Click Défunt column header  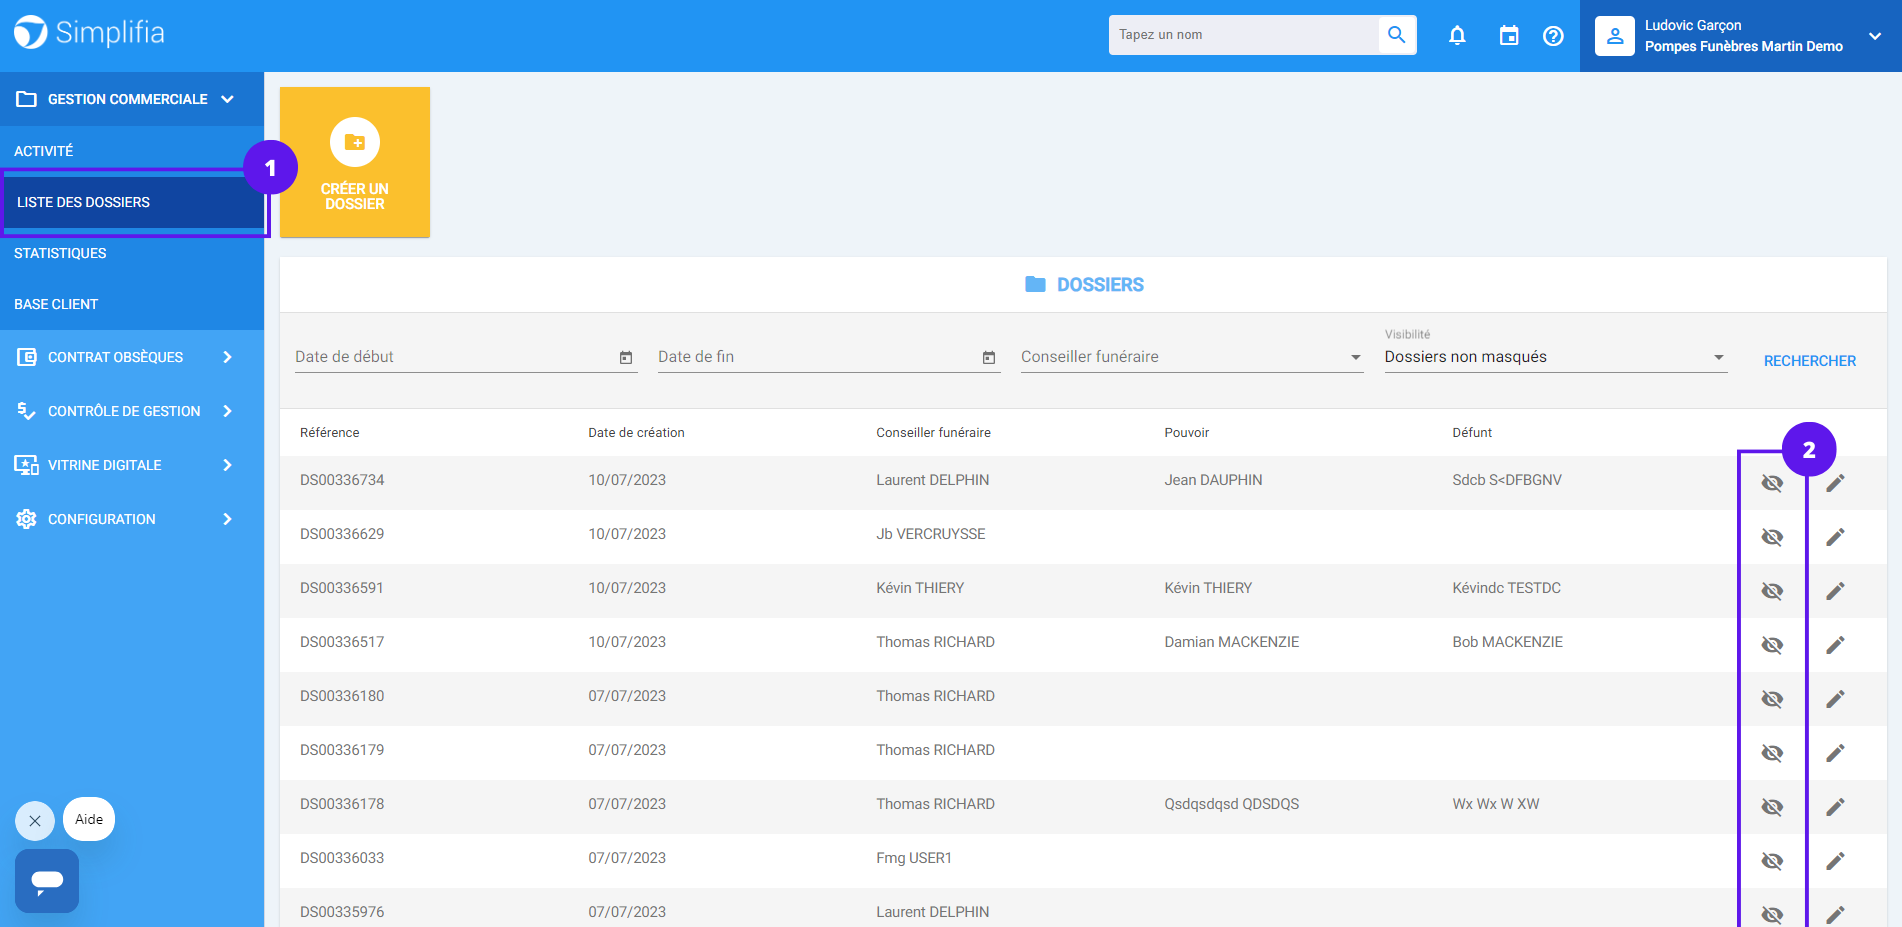pyautogui.click(x=1472, y=433)
